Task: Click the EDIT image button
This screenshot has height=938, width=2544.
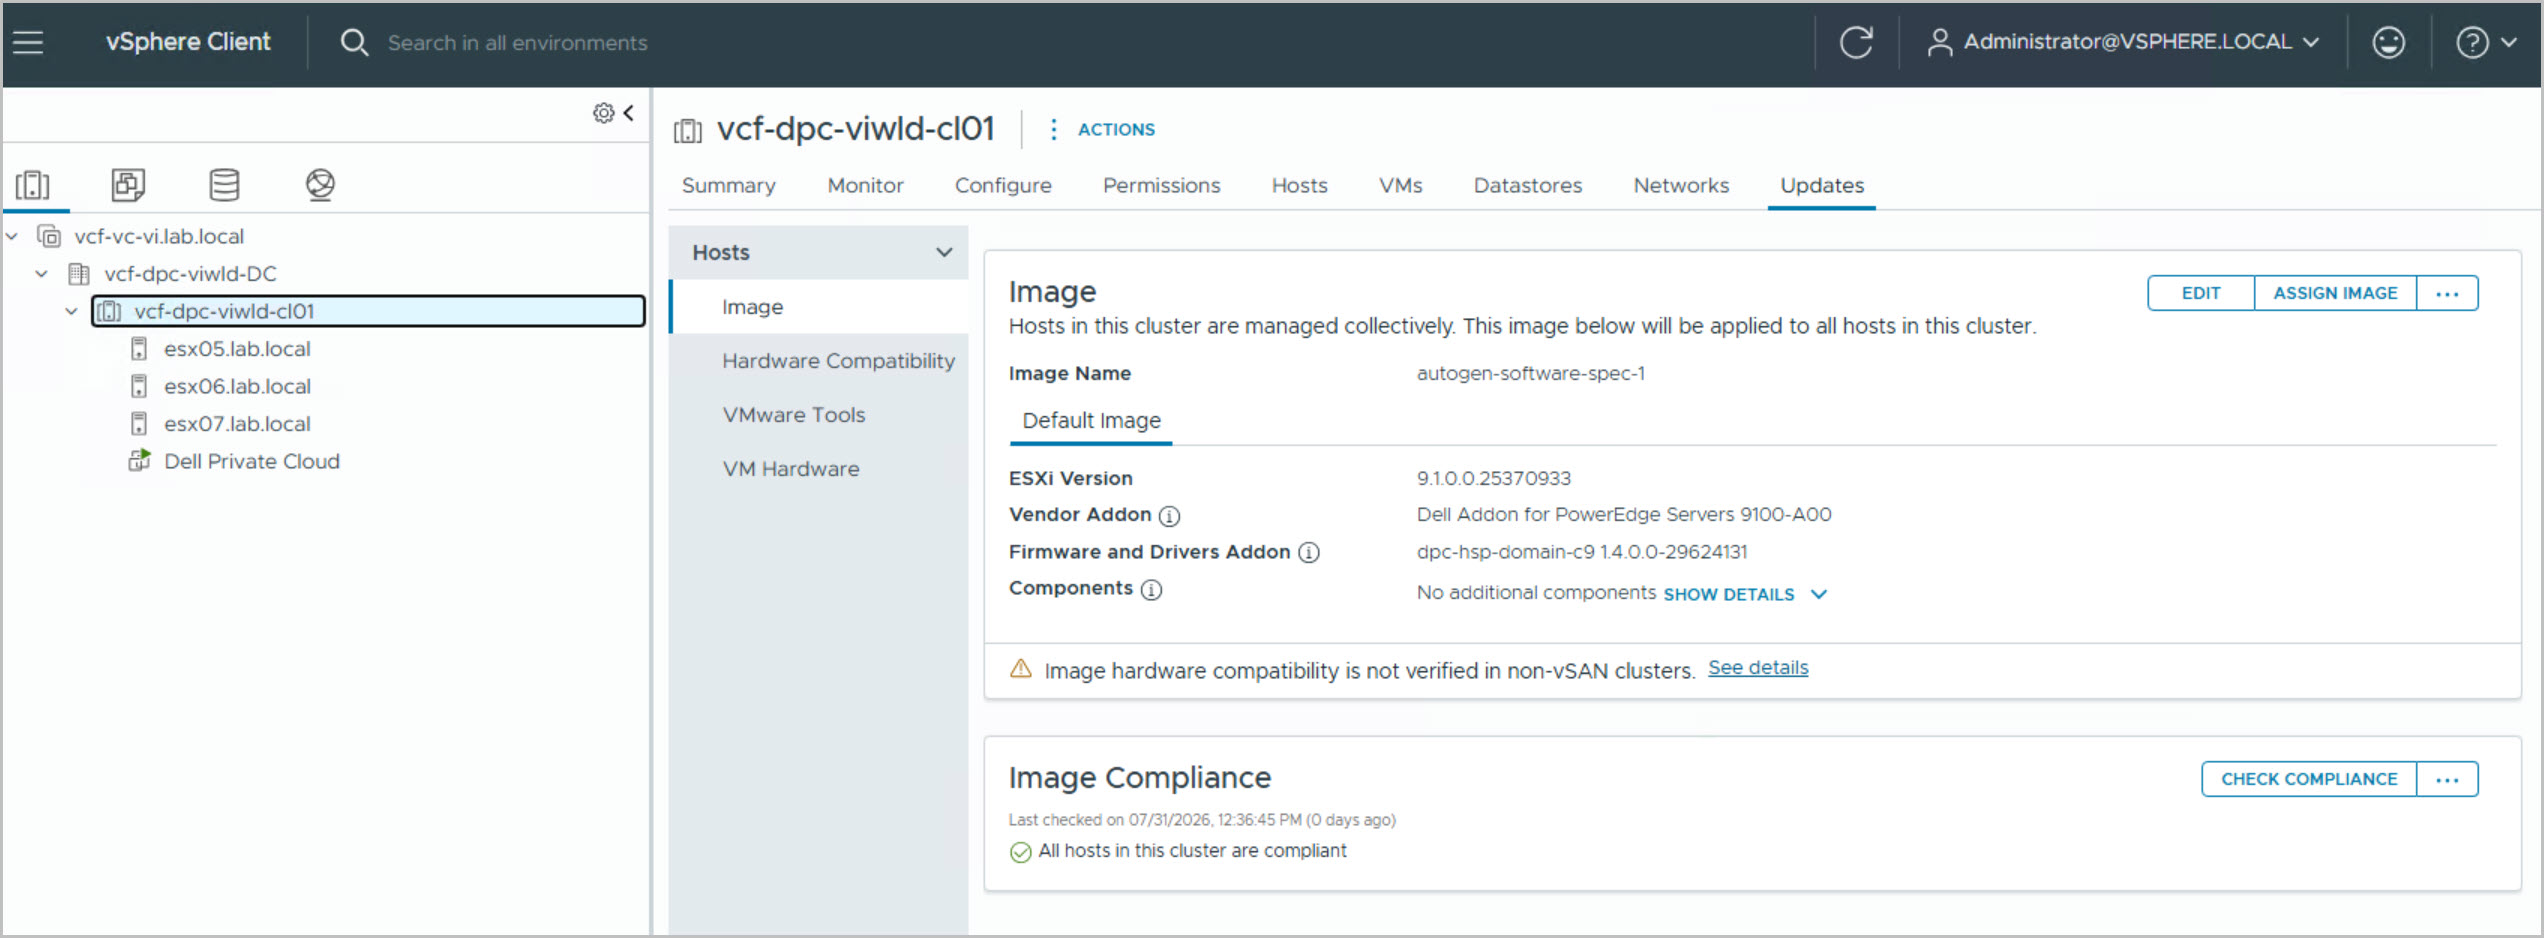Action: (2200, 293)
